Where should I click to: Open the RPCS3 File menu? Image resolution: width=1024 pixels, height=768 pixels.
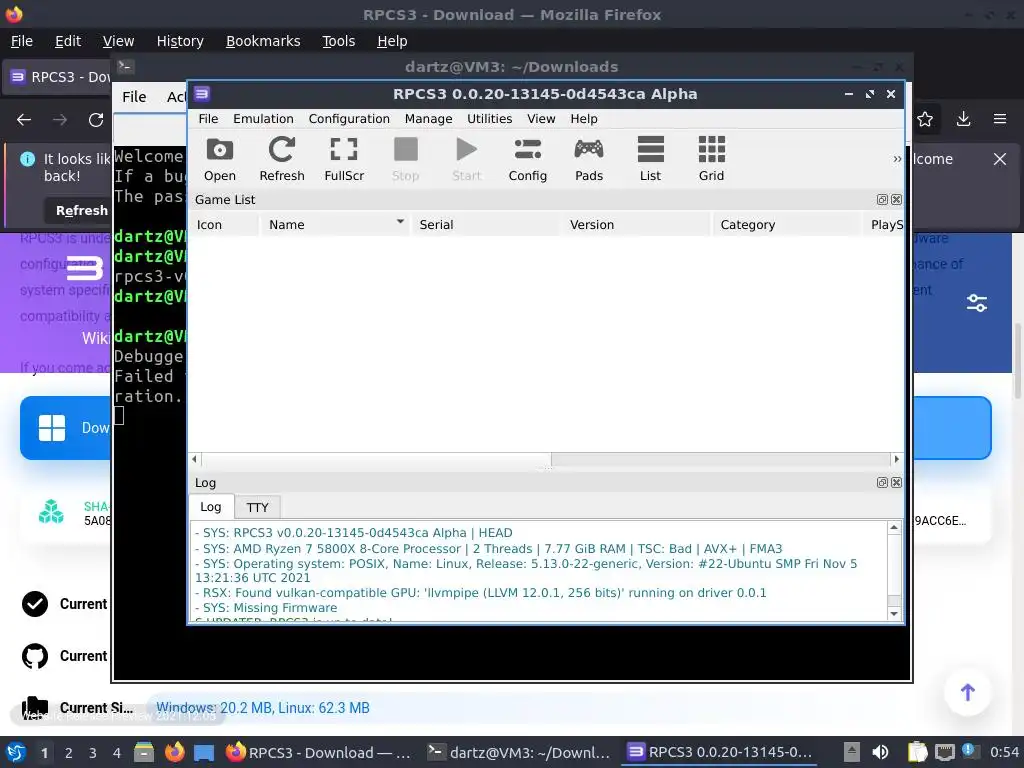(208, 119)
